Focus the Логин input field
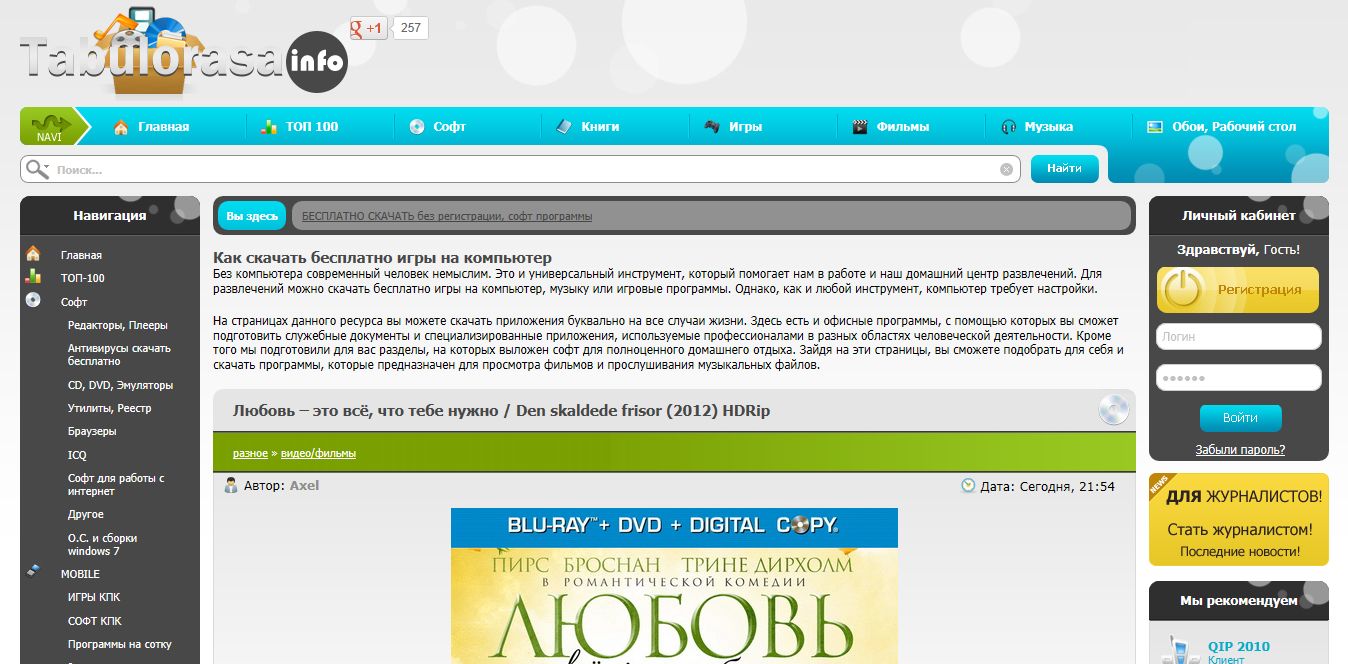Screen dimensions: 1348x664 coord(1239,337)
